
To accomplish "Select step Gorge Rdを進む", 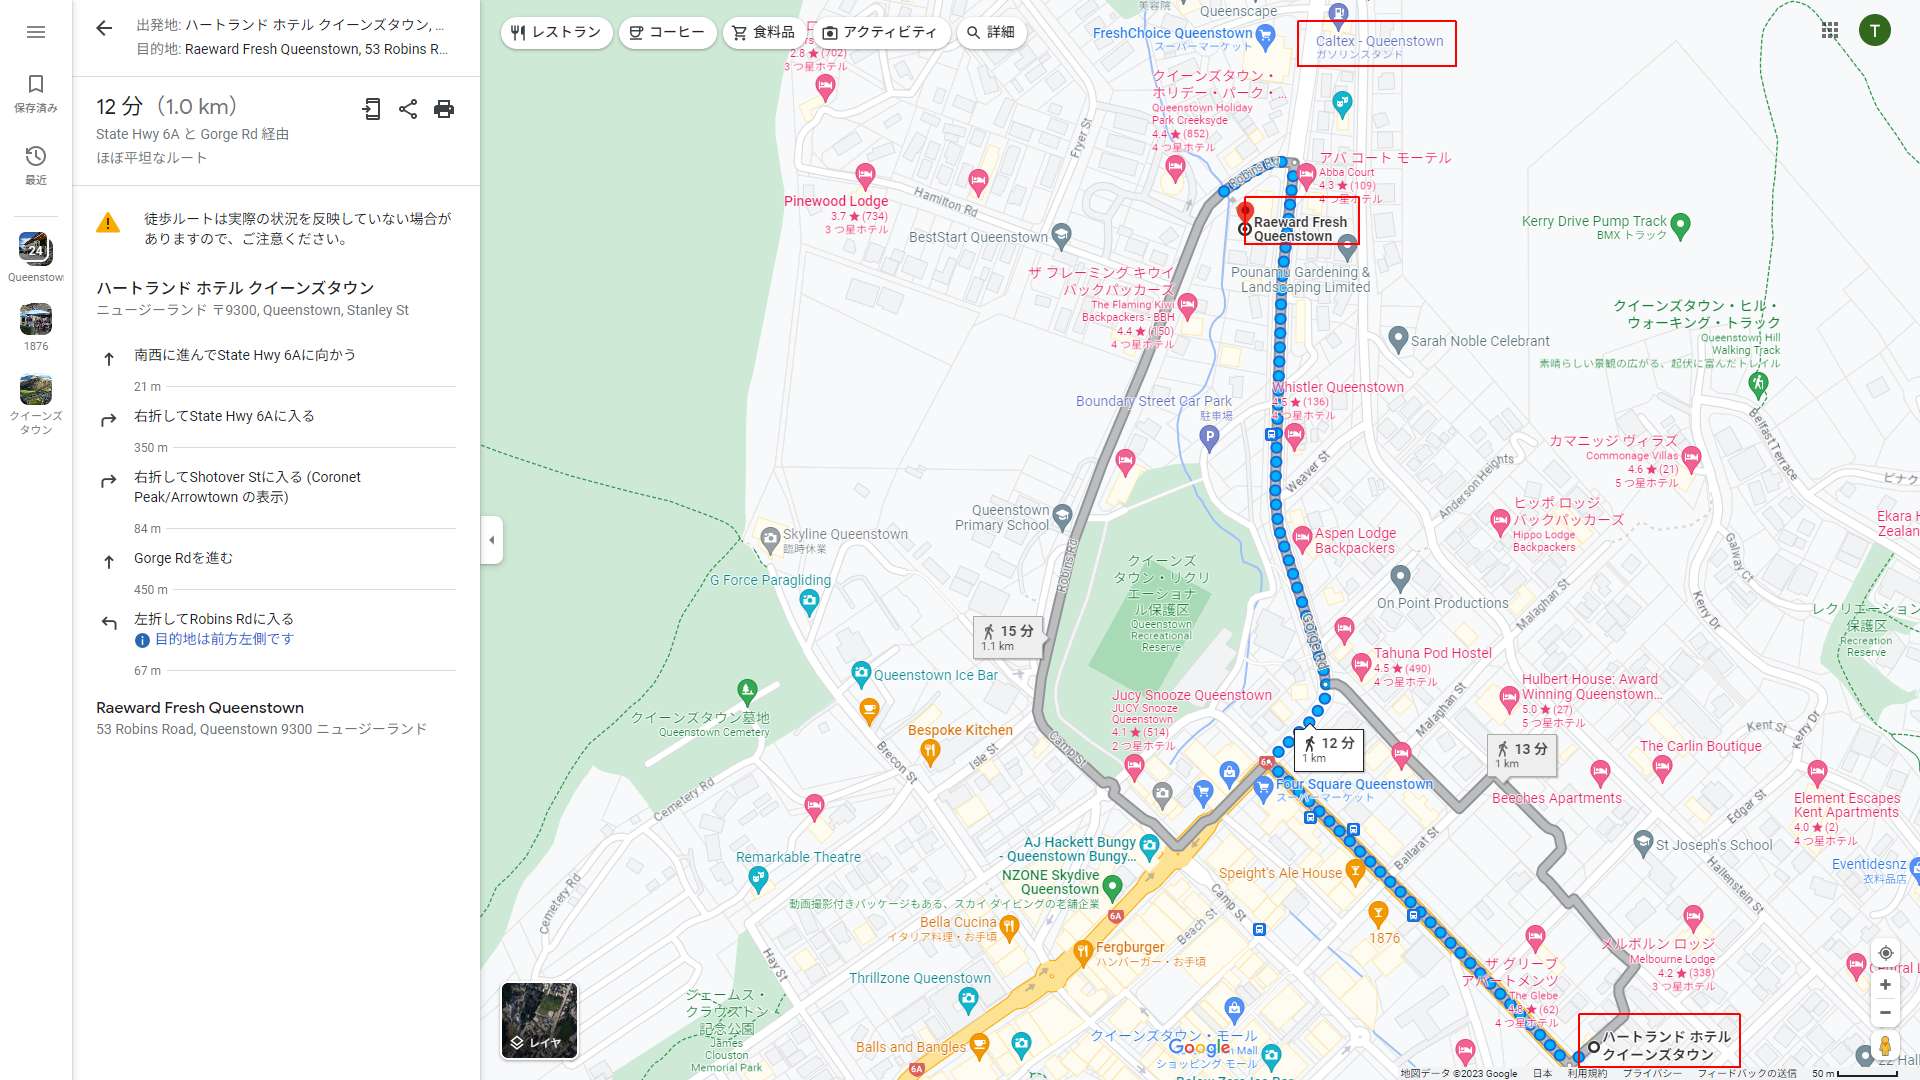I will 276,558.
